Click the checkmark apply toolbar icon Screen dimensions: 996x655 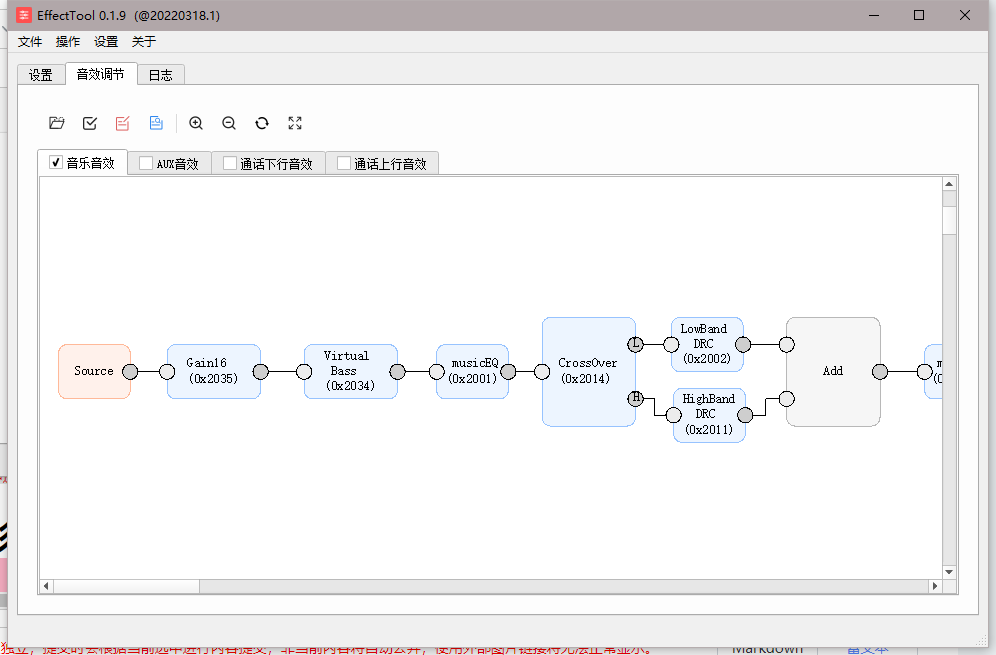[x=90, y=123]
